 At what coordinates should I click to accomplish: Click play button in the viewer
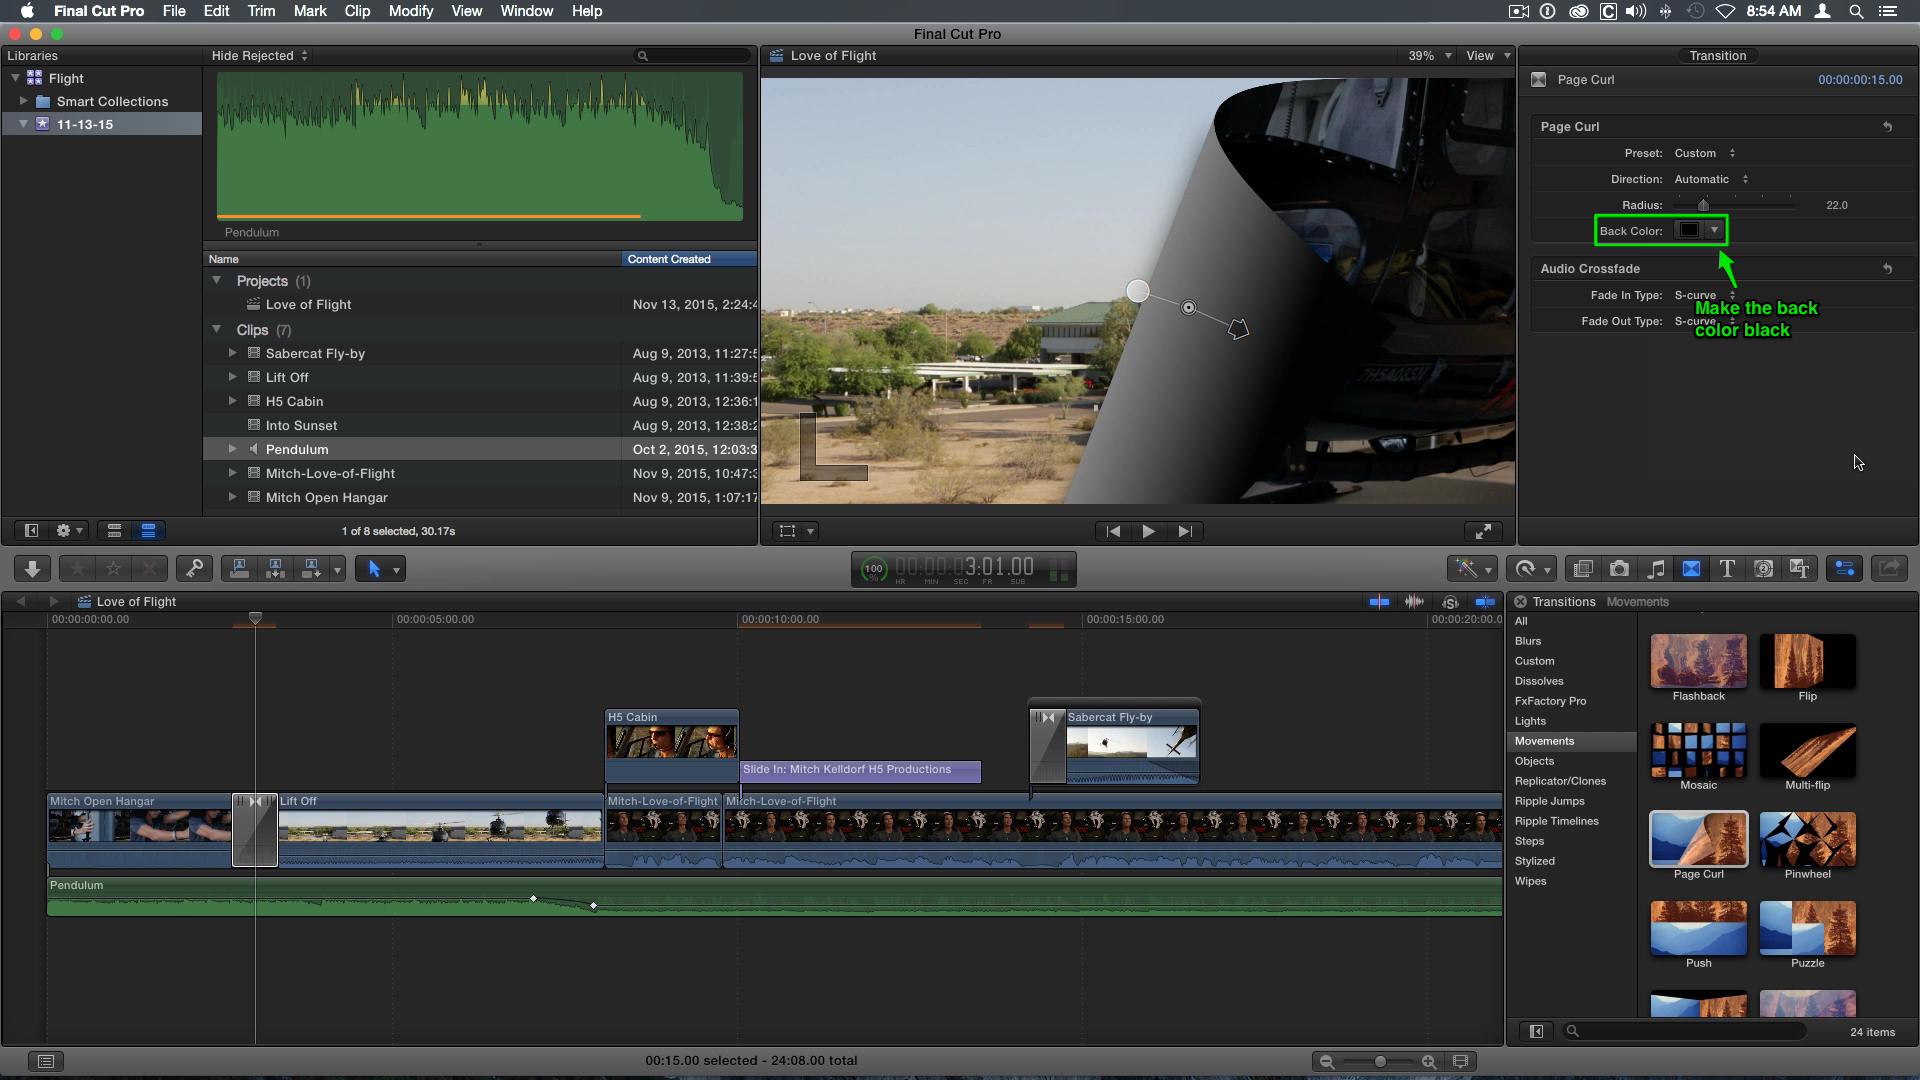tap(1146, 530)
